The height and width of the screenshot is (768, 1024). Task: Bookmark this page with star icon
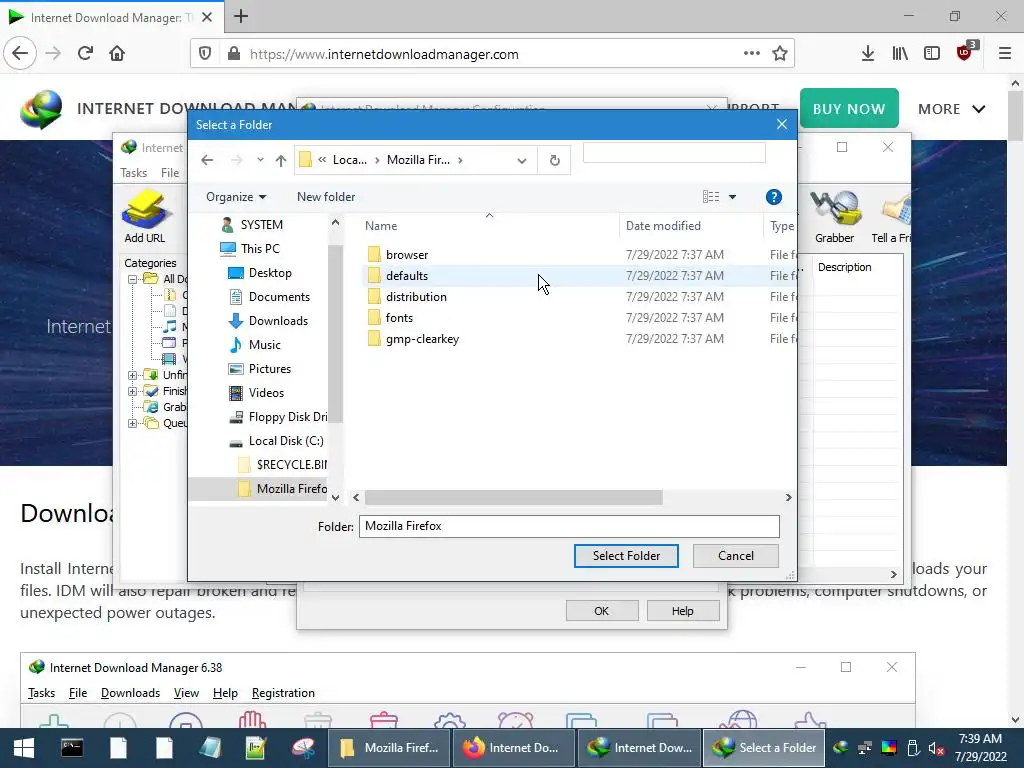click(780, 54)
